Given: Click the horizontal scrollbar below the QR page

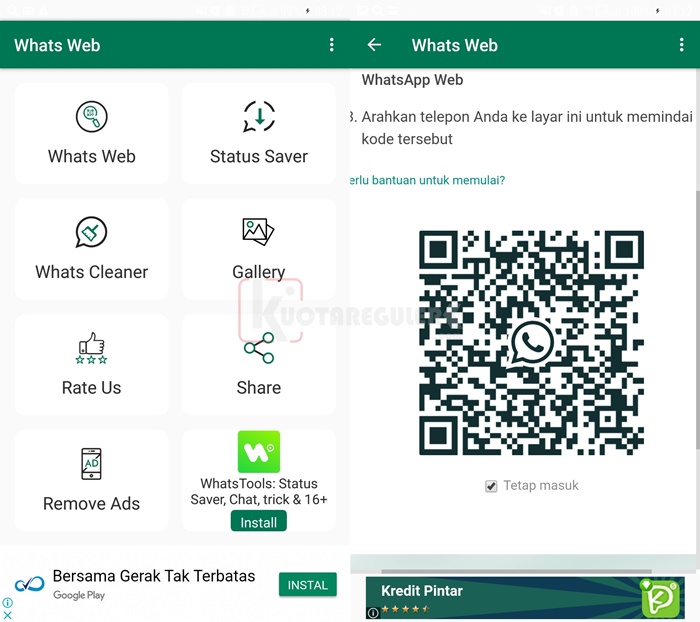Looking at the screenshot, I should pyautogui.click(x=517, y=571).
